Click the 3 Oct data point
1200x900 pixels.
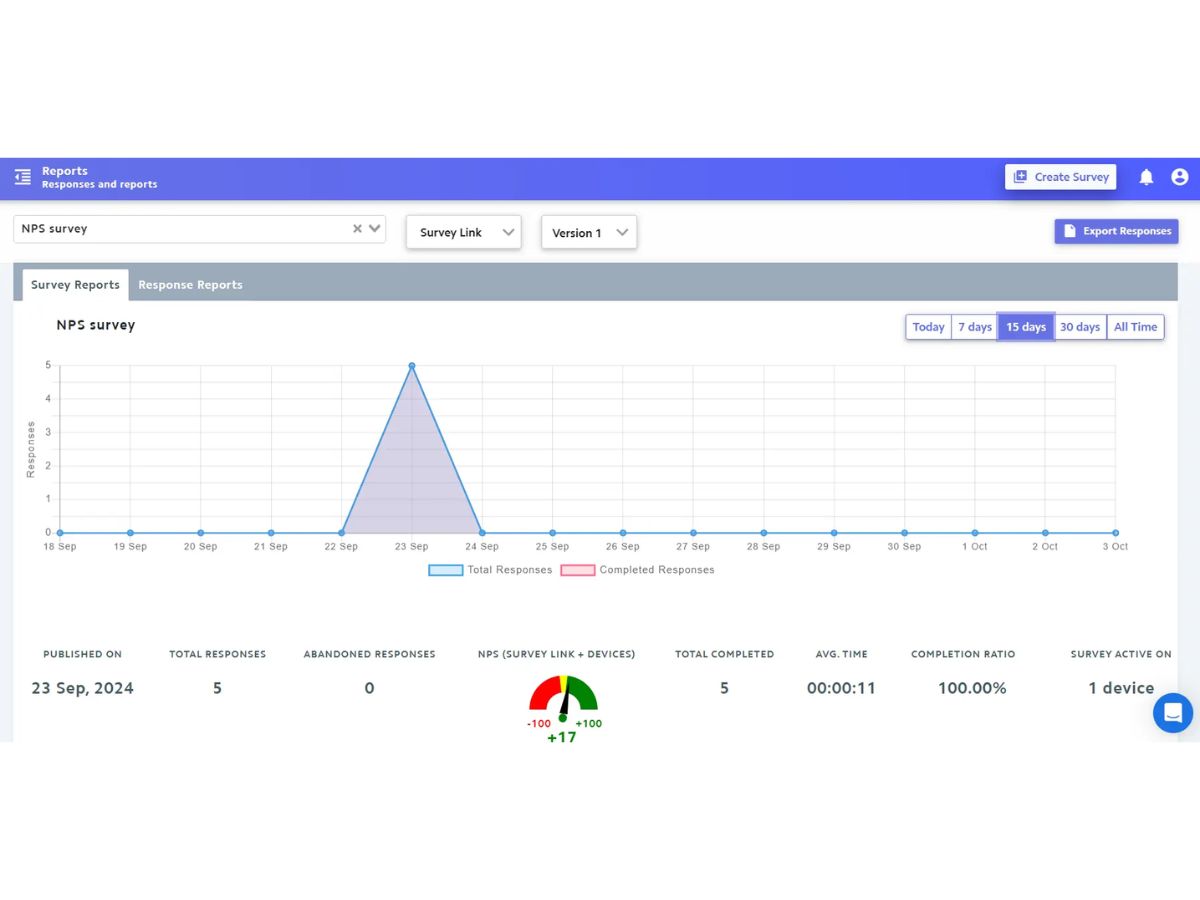(x=1116, y=533)
